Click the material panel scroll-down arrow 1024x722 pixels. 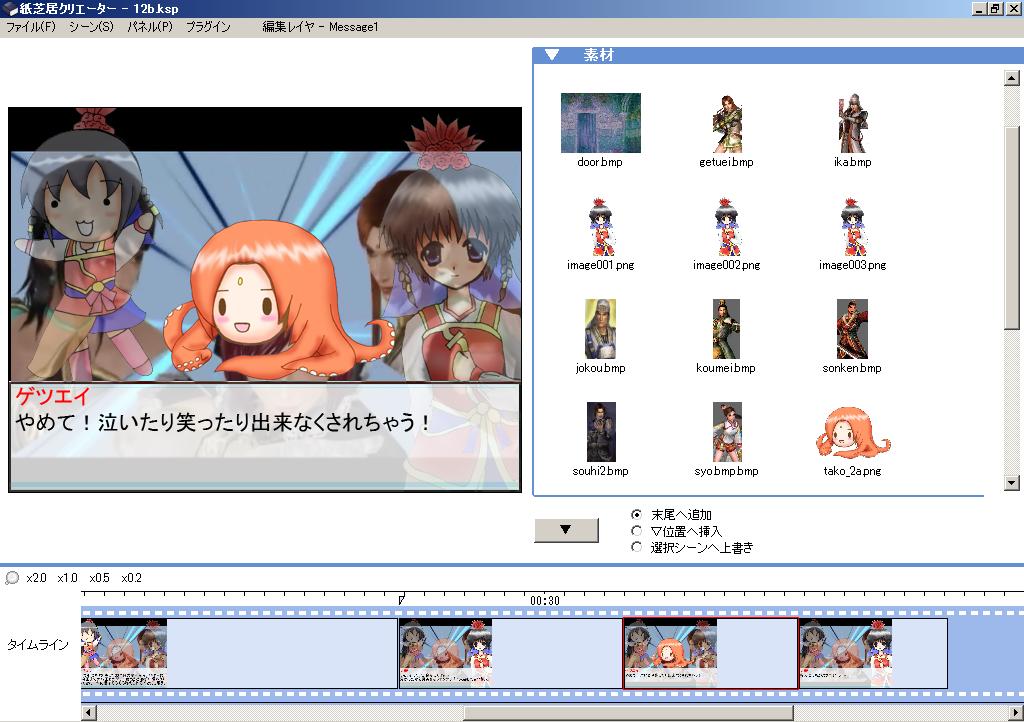tap(1012, 483)
